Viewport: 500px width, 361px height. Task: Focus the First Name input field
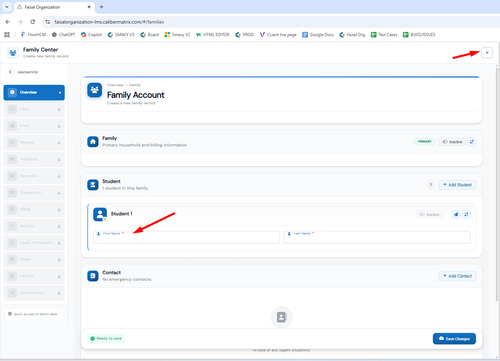coord(186,237)
